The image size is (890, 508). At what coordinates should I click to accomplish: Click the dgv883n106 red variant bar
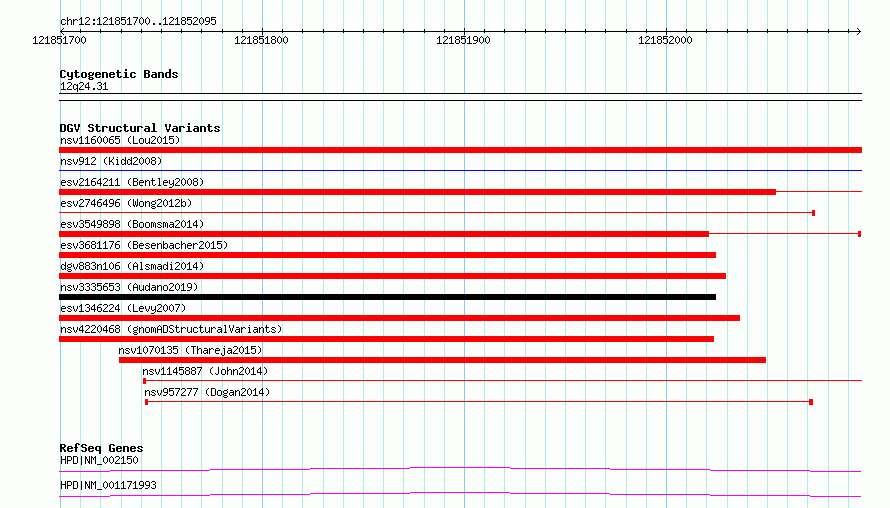[392, 276]
